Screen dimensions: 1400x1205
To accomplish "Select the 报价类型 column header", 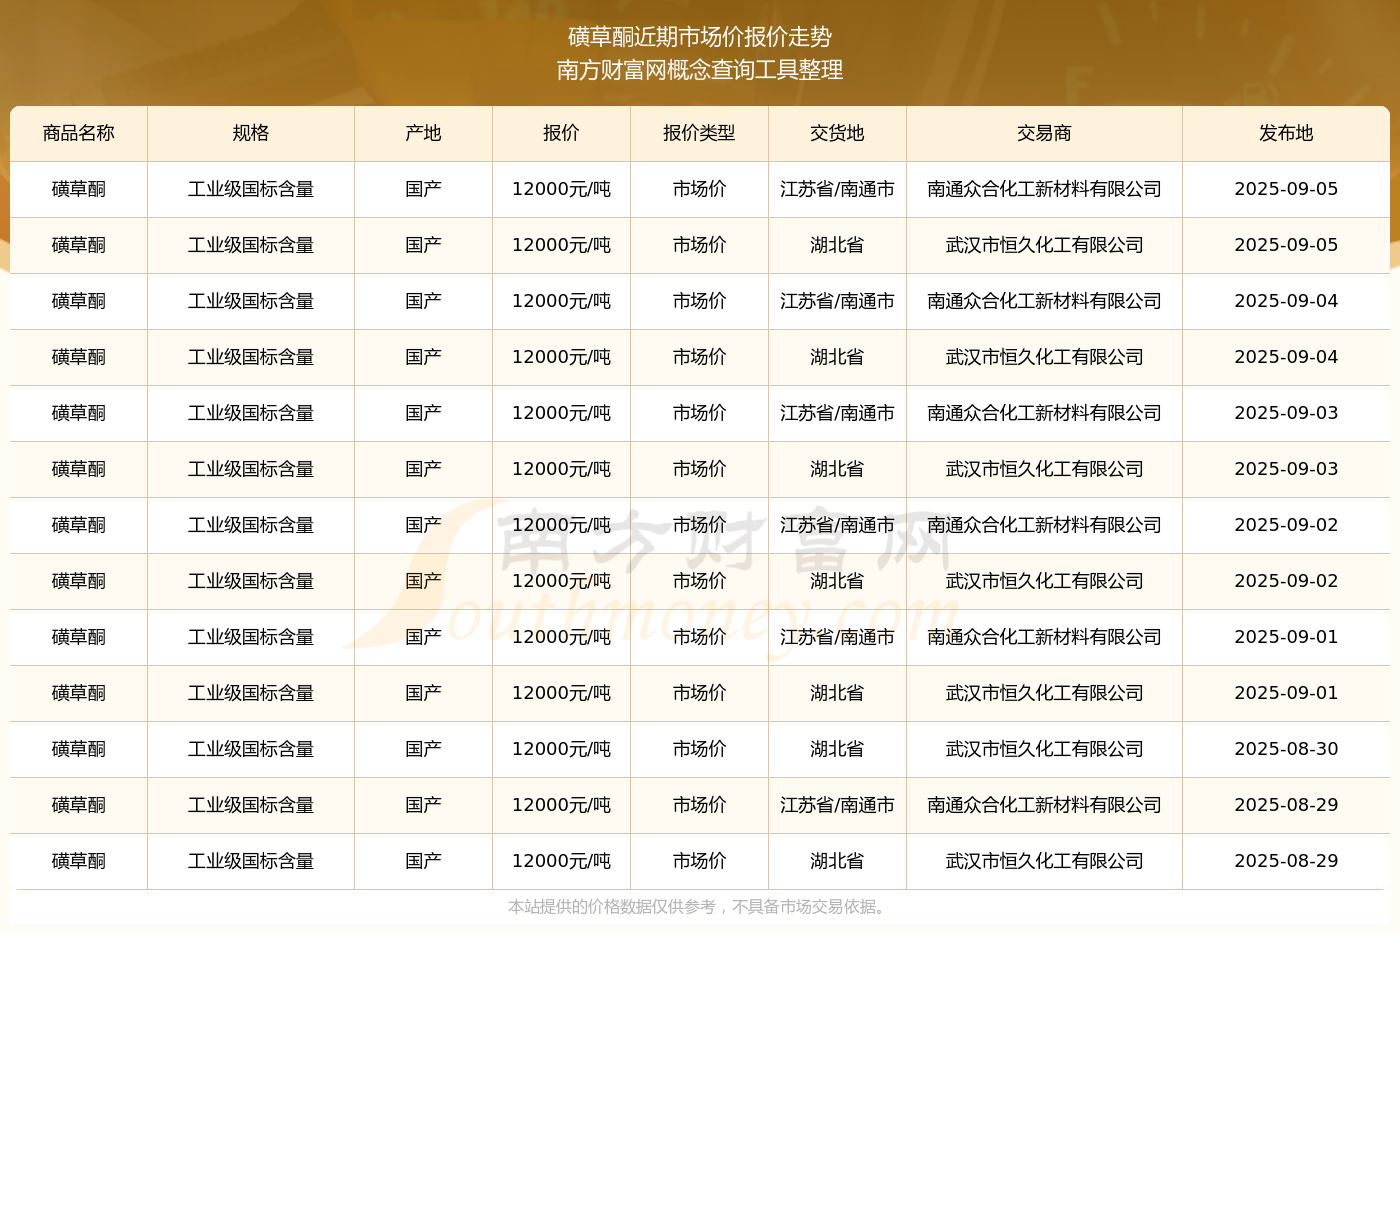I will (x=699, y=133).
